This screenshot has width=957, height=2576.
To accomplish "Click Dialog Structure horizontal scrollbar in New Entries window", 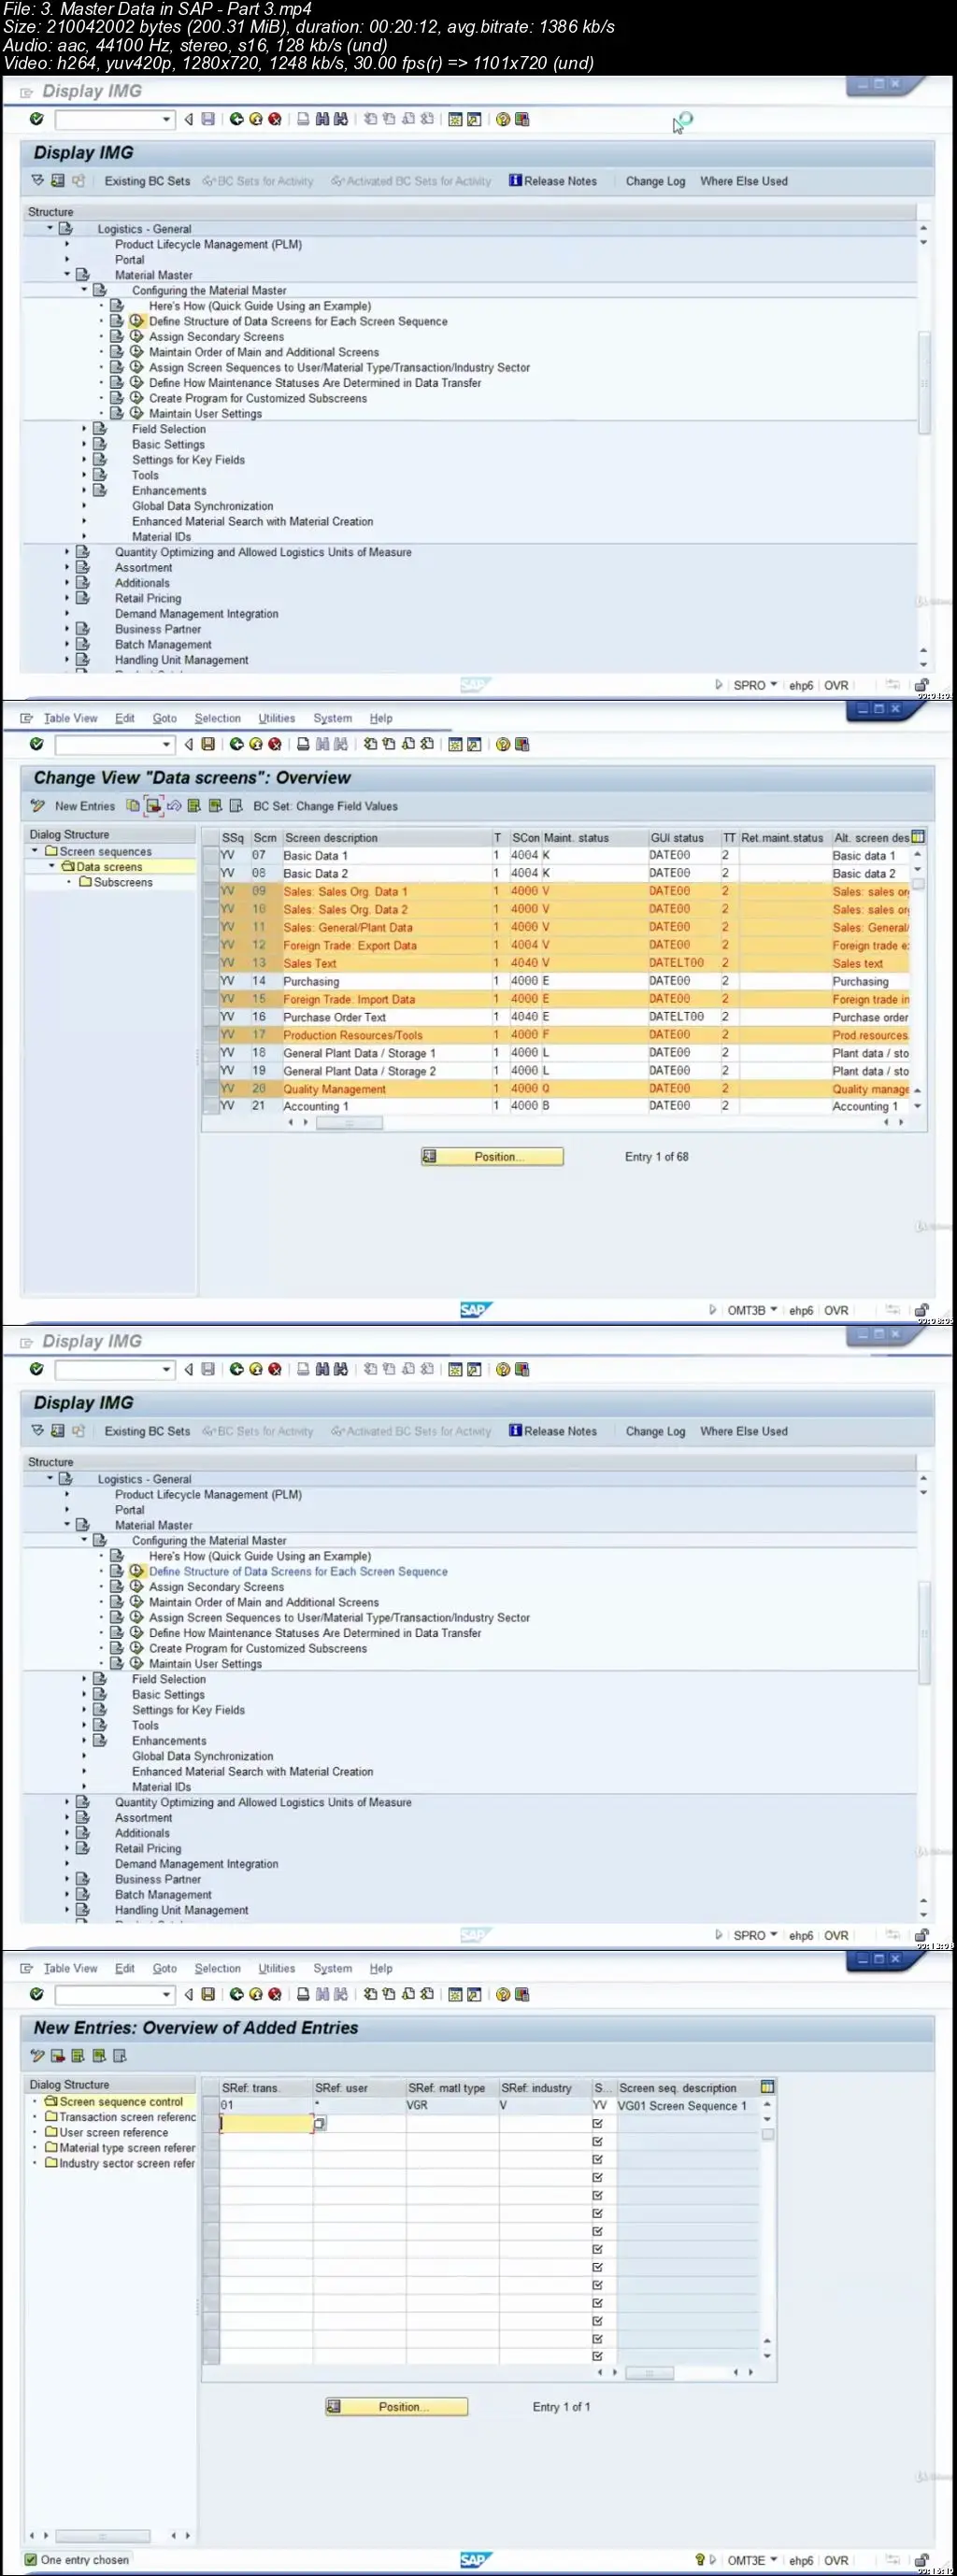I will (101, 2536).
